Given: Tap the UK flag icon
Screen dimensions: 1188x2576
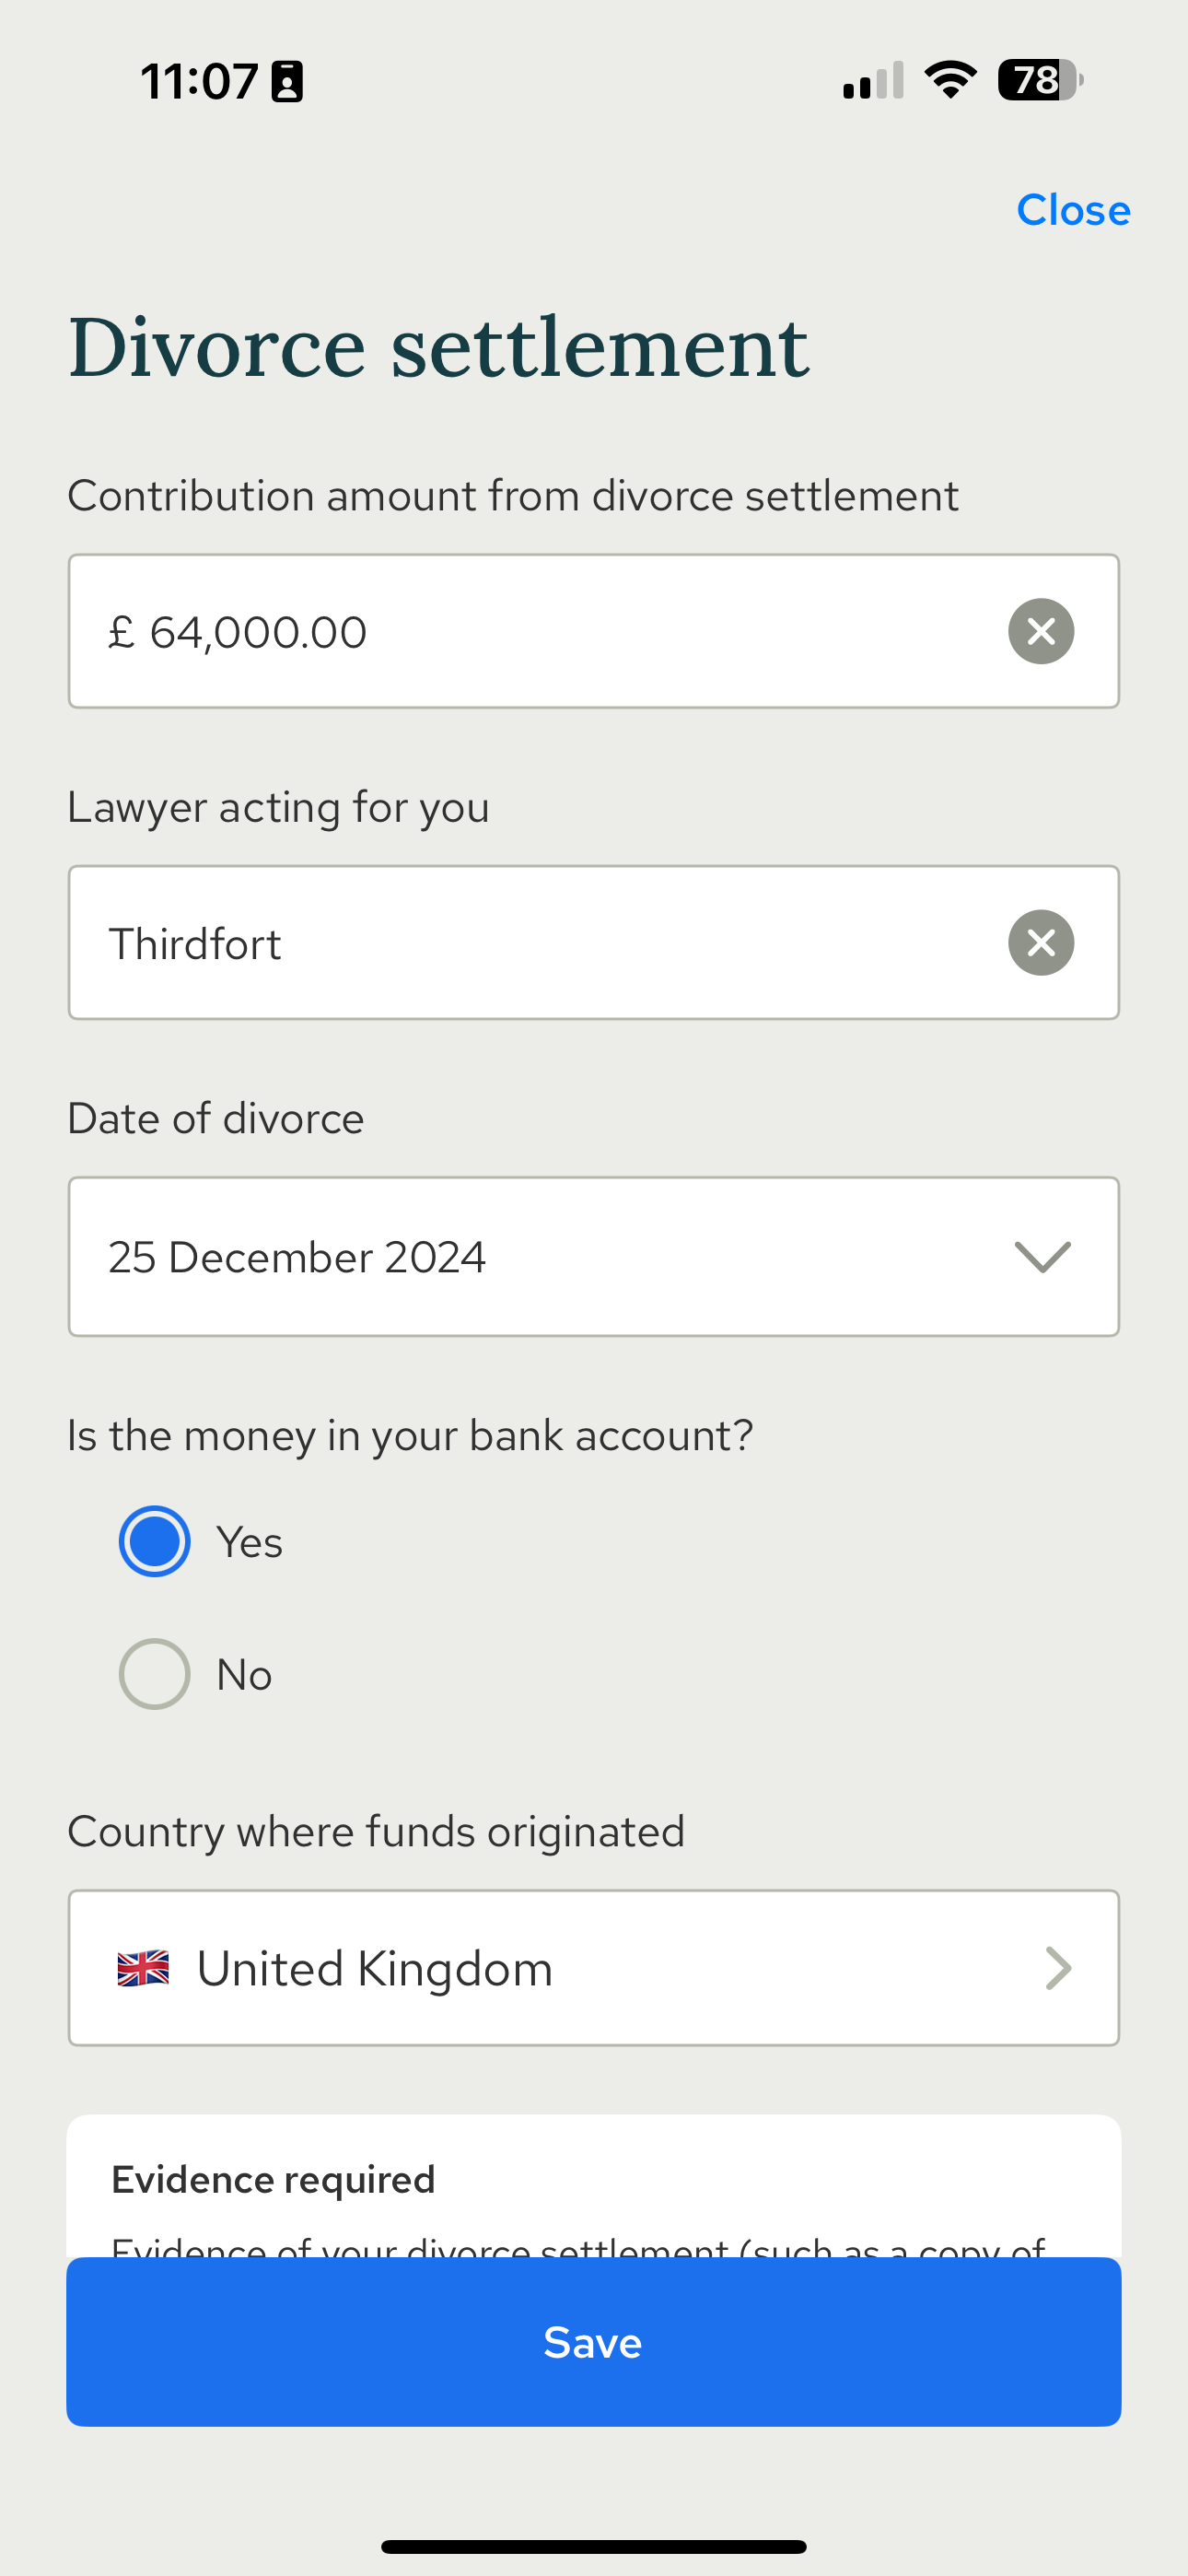Looking at the screenshot, I should pyautogui.click(x=143, y=1968).
